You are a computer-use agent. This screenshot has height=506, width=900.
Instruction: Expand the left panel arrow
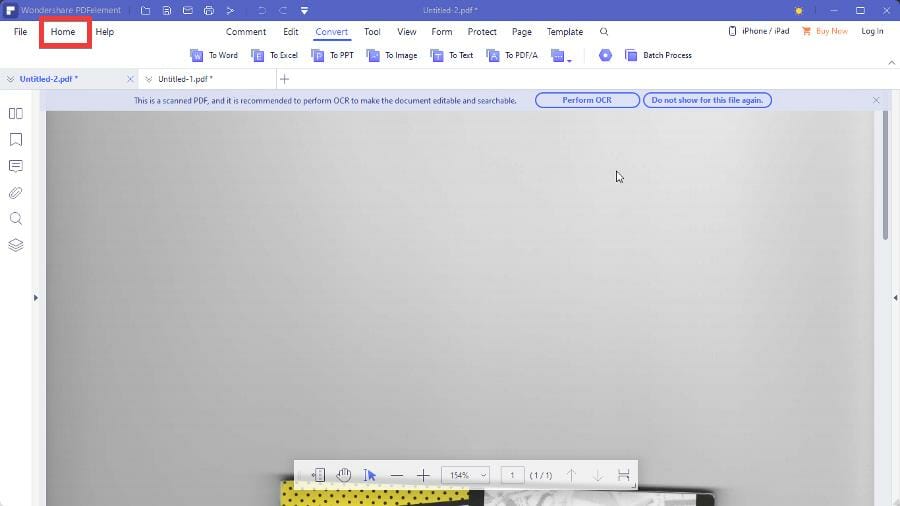pos(36,298)
